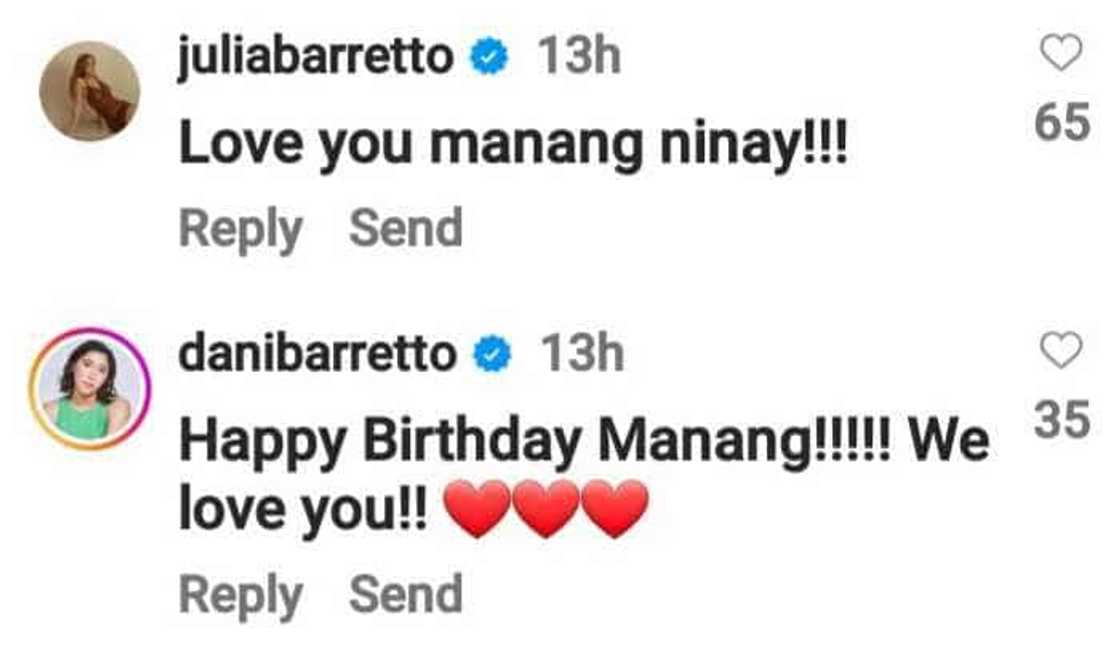Reply to juliabarretto's comment
1120x658 pixels.
[x=241, y=230]
